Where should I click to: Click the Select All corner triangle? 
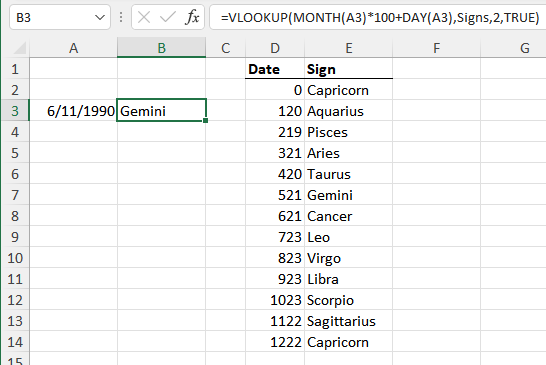click(20, 48)
